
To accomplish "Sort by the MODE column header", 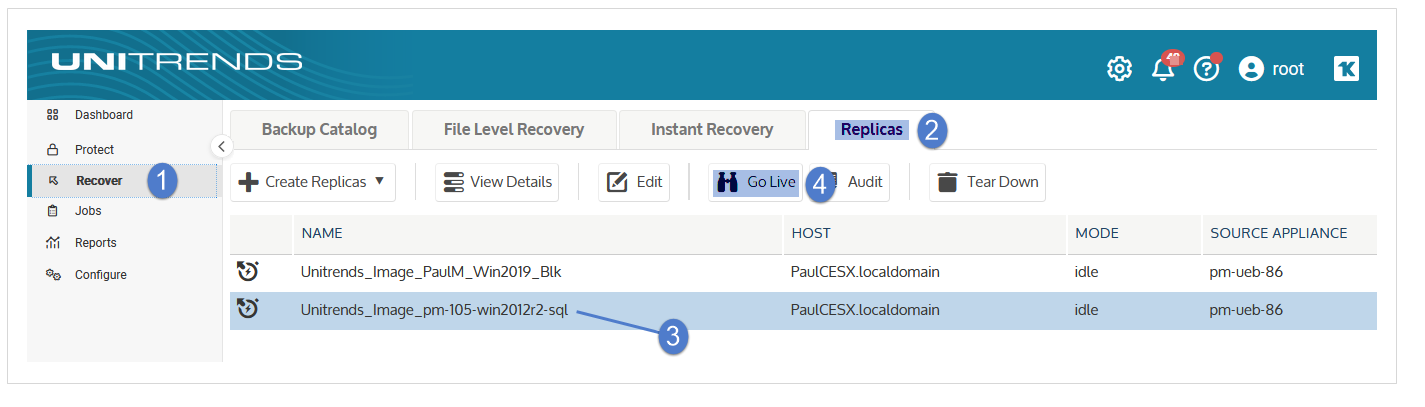I will click(x=1097, y=233).
